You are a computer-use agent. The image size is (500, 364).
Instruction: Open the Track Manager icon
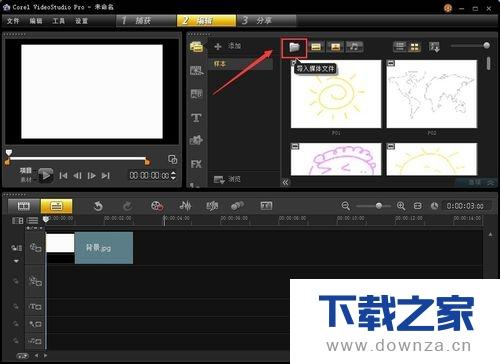coord(32,221)
